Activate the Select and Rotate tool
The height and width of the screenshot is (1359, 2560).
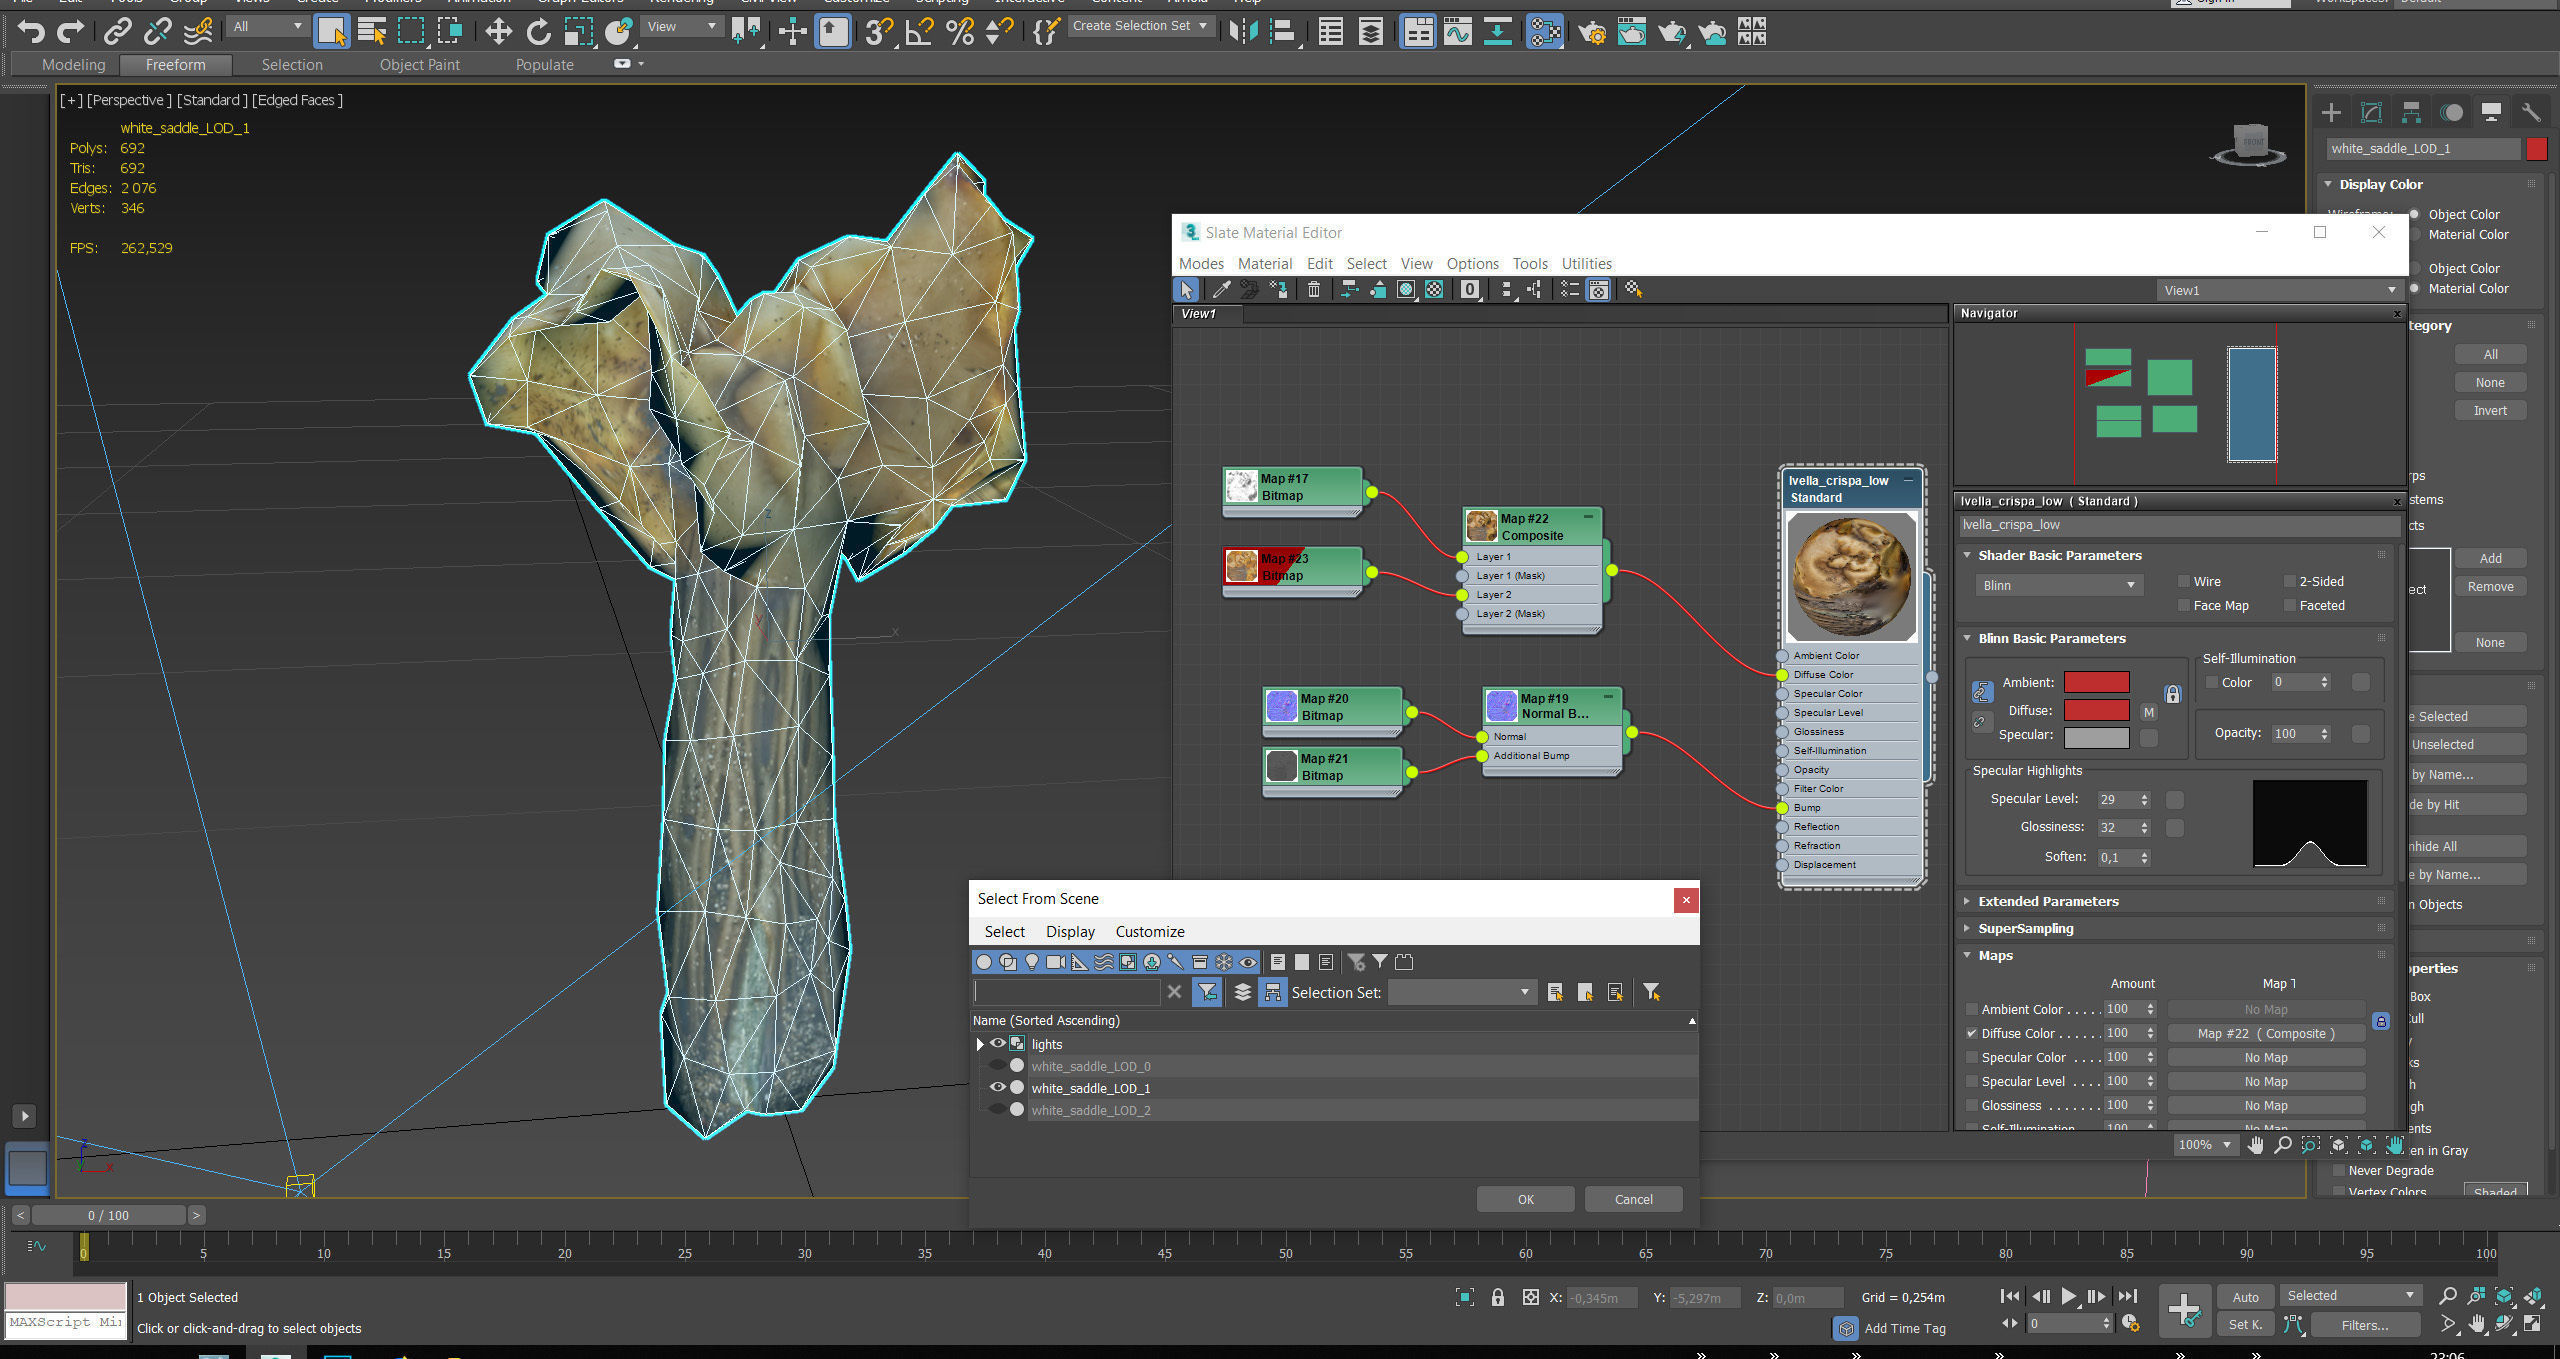tap(538, 32)
